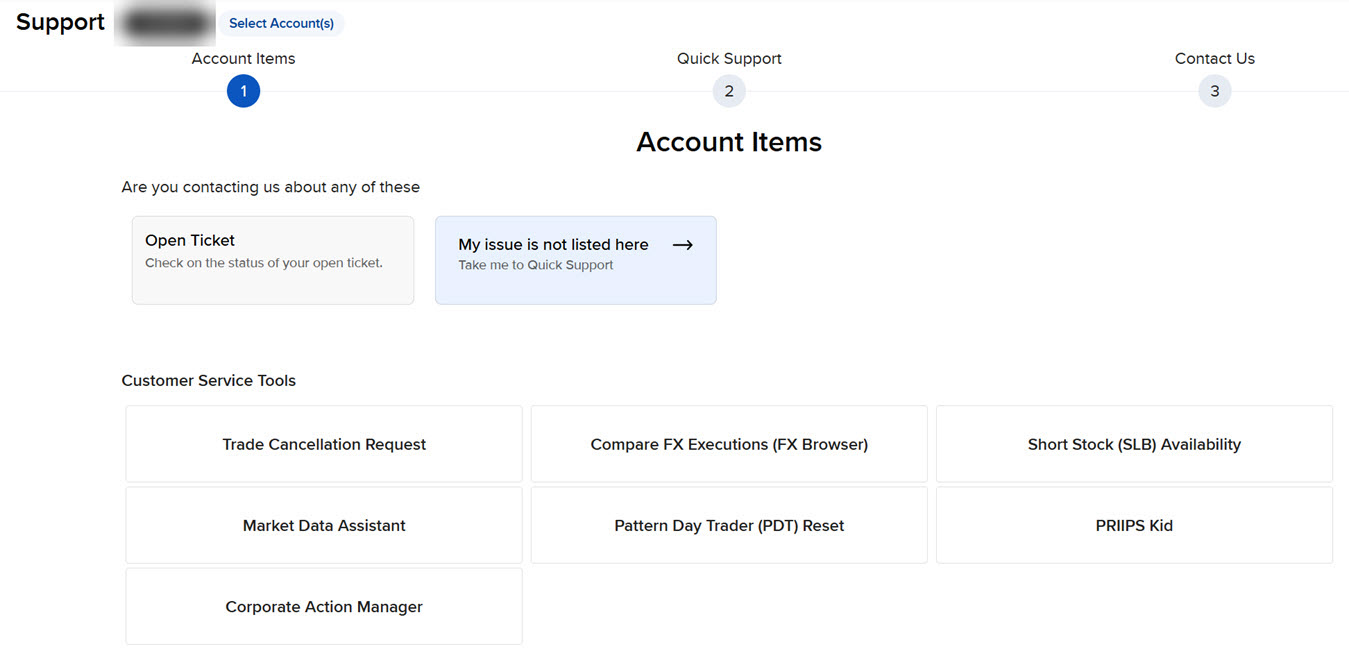Select step 2 Quick Support indicator circle
Screen dimensions: 1349x658
click(x=729, y=91)
